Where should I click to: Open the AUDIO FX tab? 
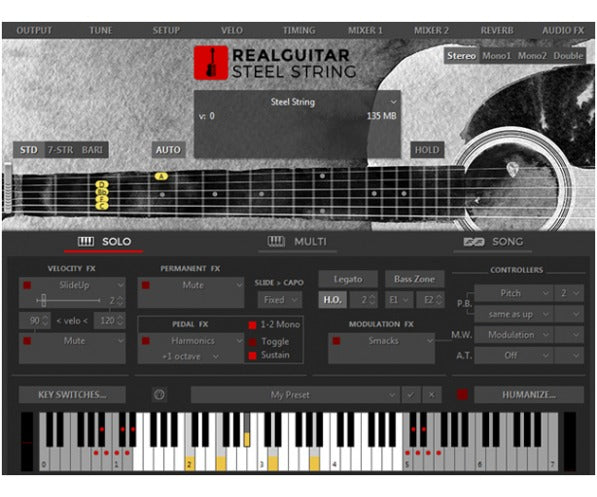pyautogui.click(x=563, y=30)
